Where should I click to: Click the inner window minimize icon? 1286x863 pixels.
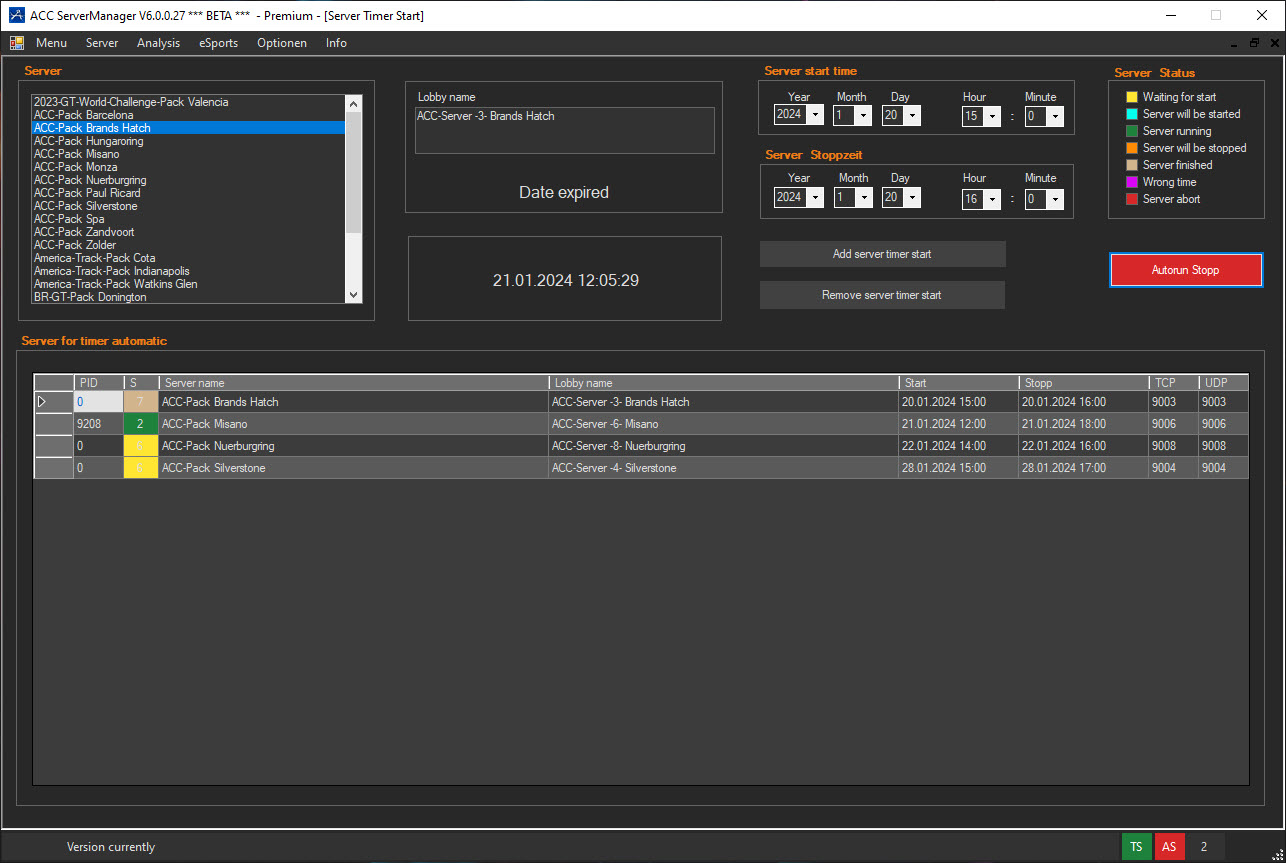coord(1235,43)
